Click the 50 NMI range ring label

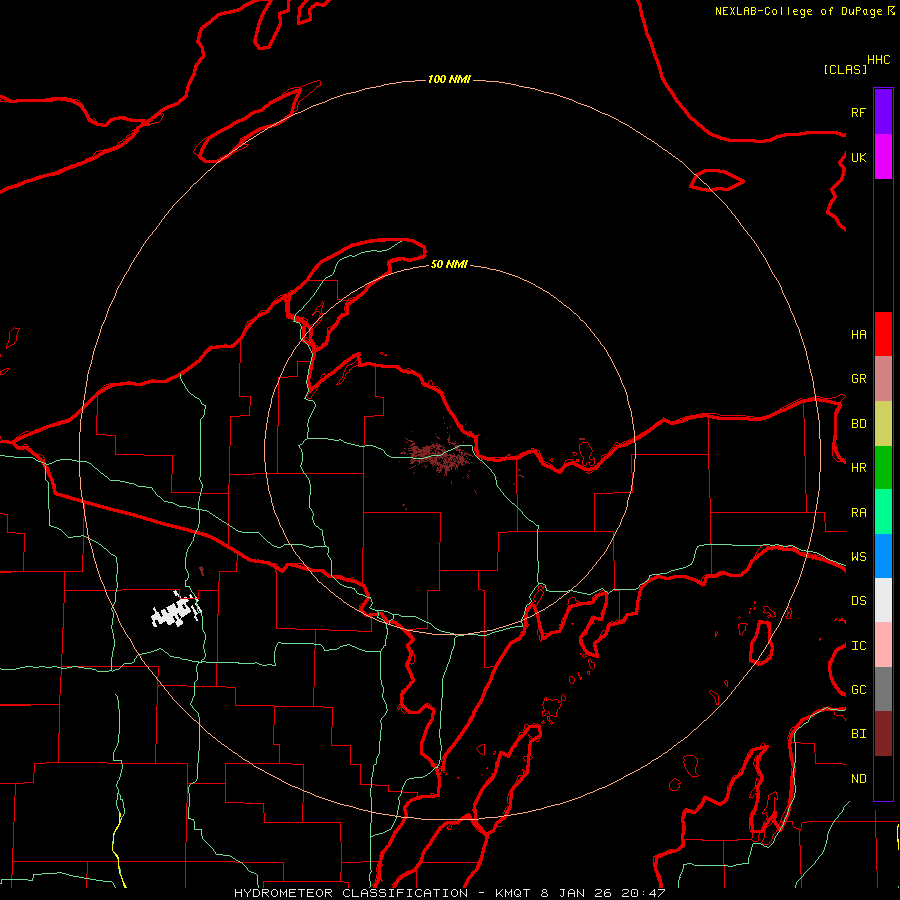(x=449, y=265)
